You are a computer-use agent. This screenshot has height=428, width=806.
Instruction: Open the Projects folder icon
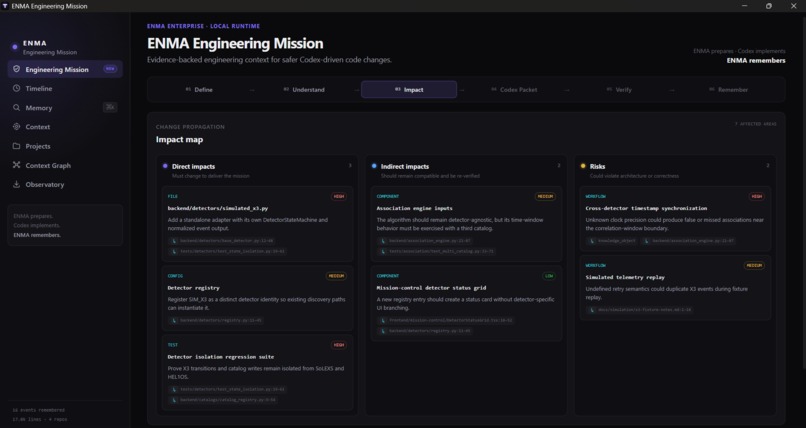16,146
